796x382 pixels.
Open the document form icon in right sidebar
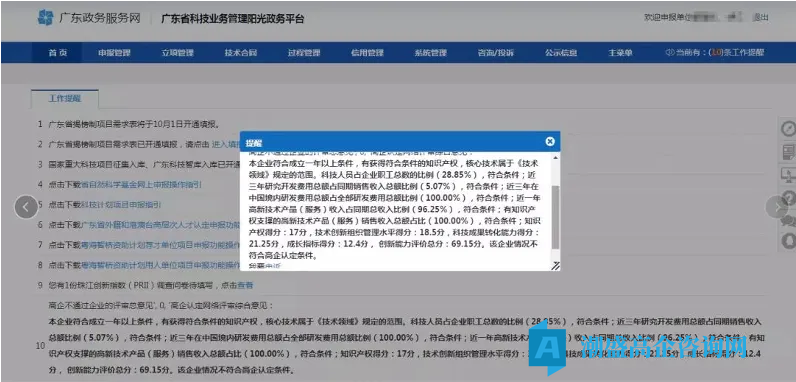pyautogui.click(x=788, y=152)
